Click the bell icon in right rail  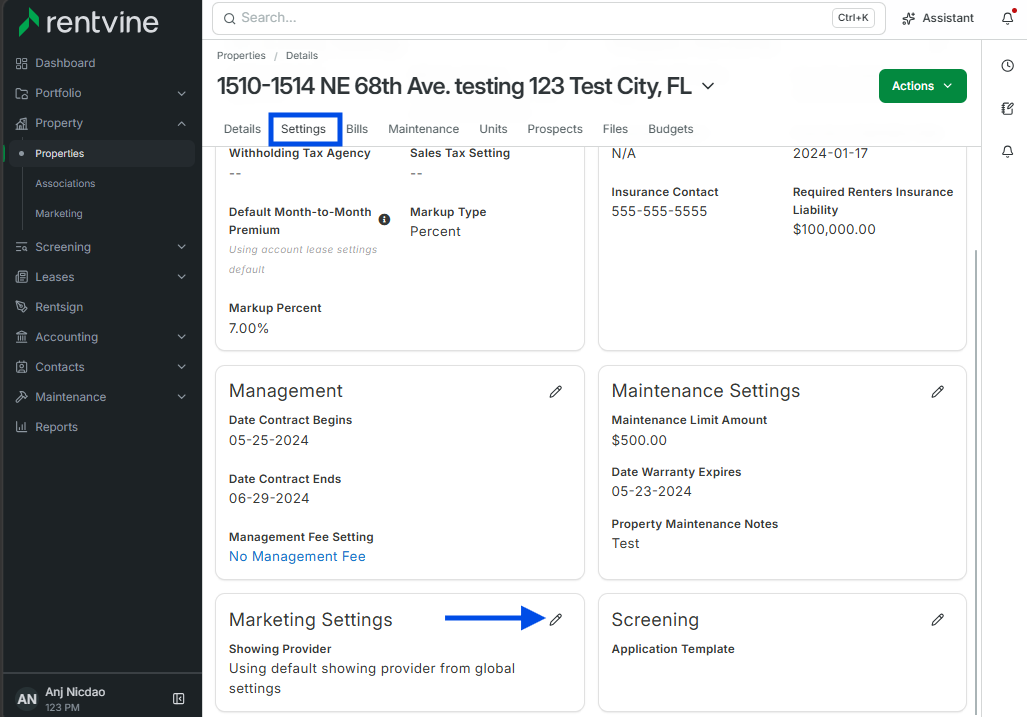(1007, 152)
